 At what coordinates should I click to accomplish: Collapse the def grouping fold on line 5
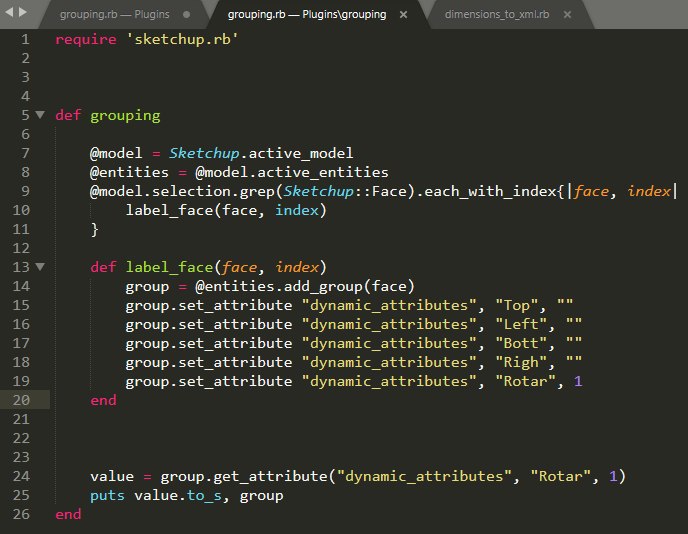[40, 115]
